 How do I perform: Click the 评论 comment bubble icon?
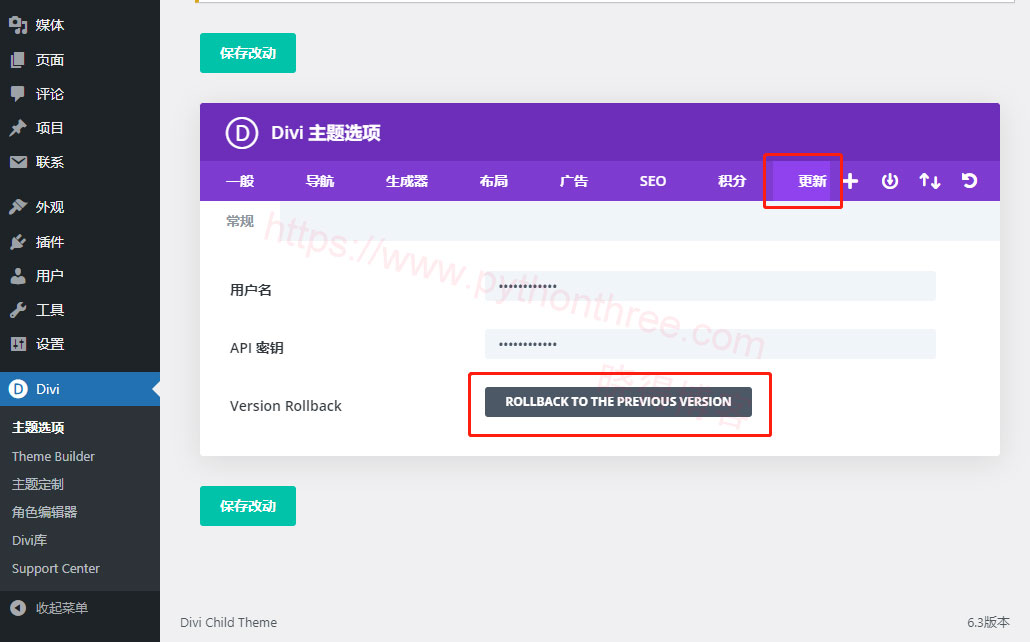pos(18,94)
